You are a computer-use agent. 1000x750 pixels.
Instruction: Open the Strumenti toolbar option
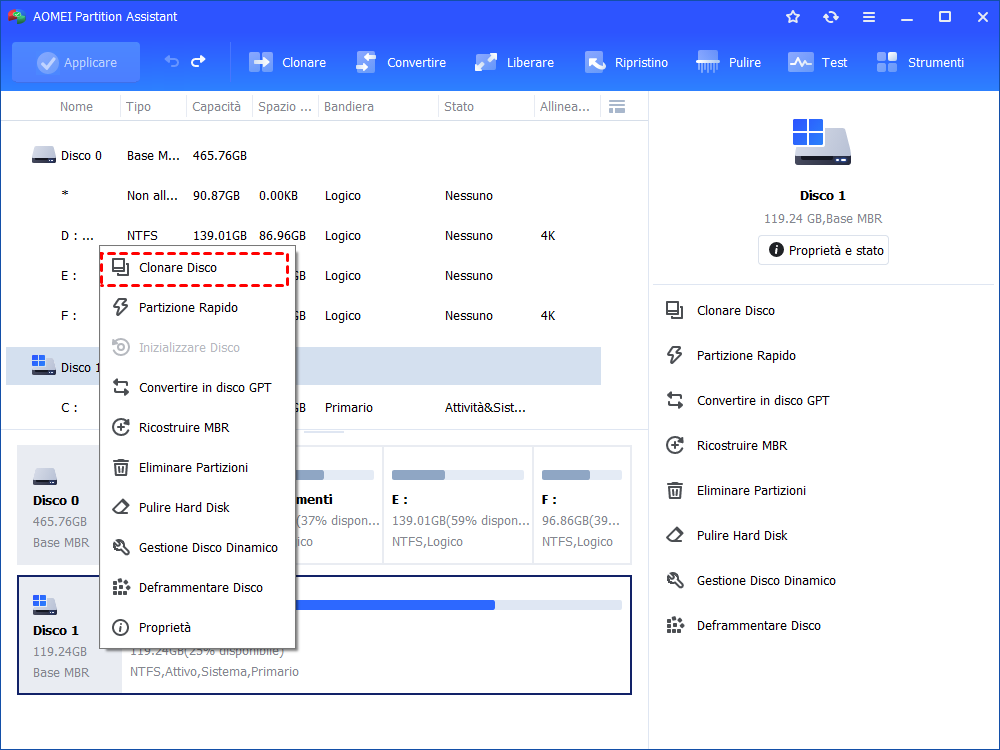[920, 62]
